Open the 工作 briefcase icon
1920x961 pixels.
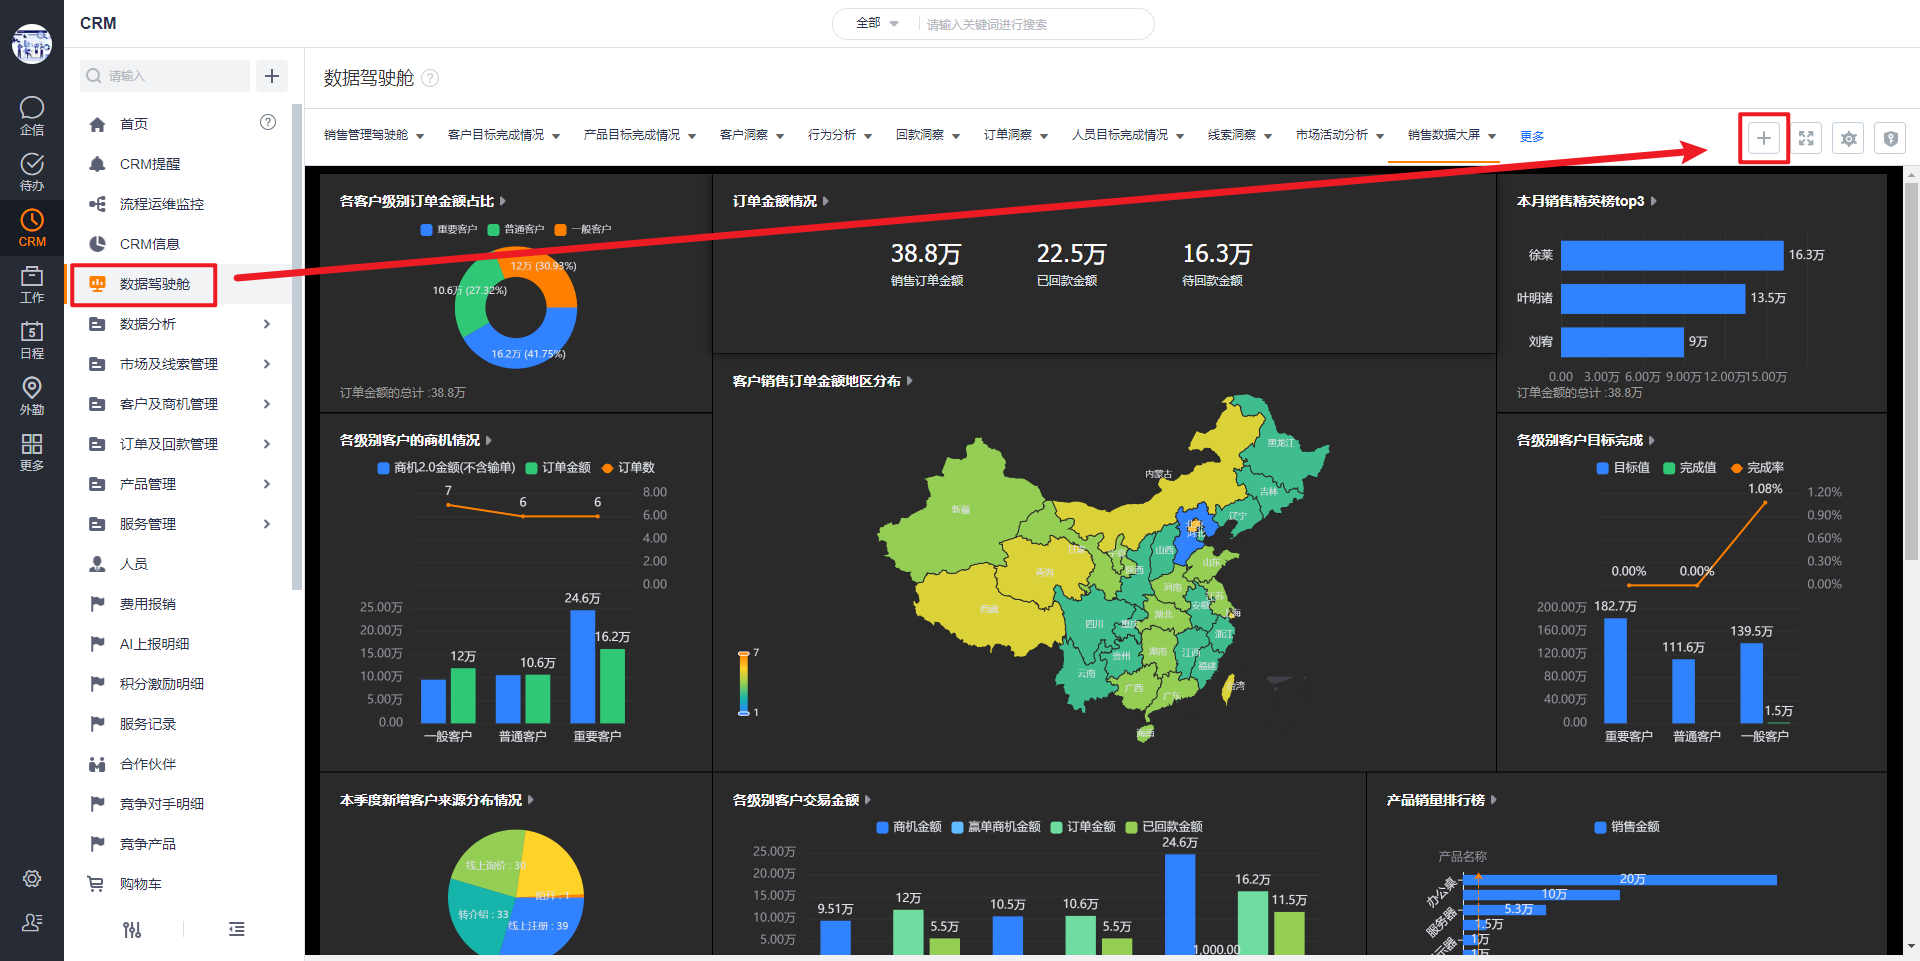coord(32,283)
